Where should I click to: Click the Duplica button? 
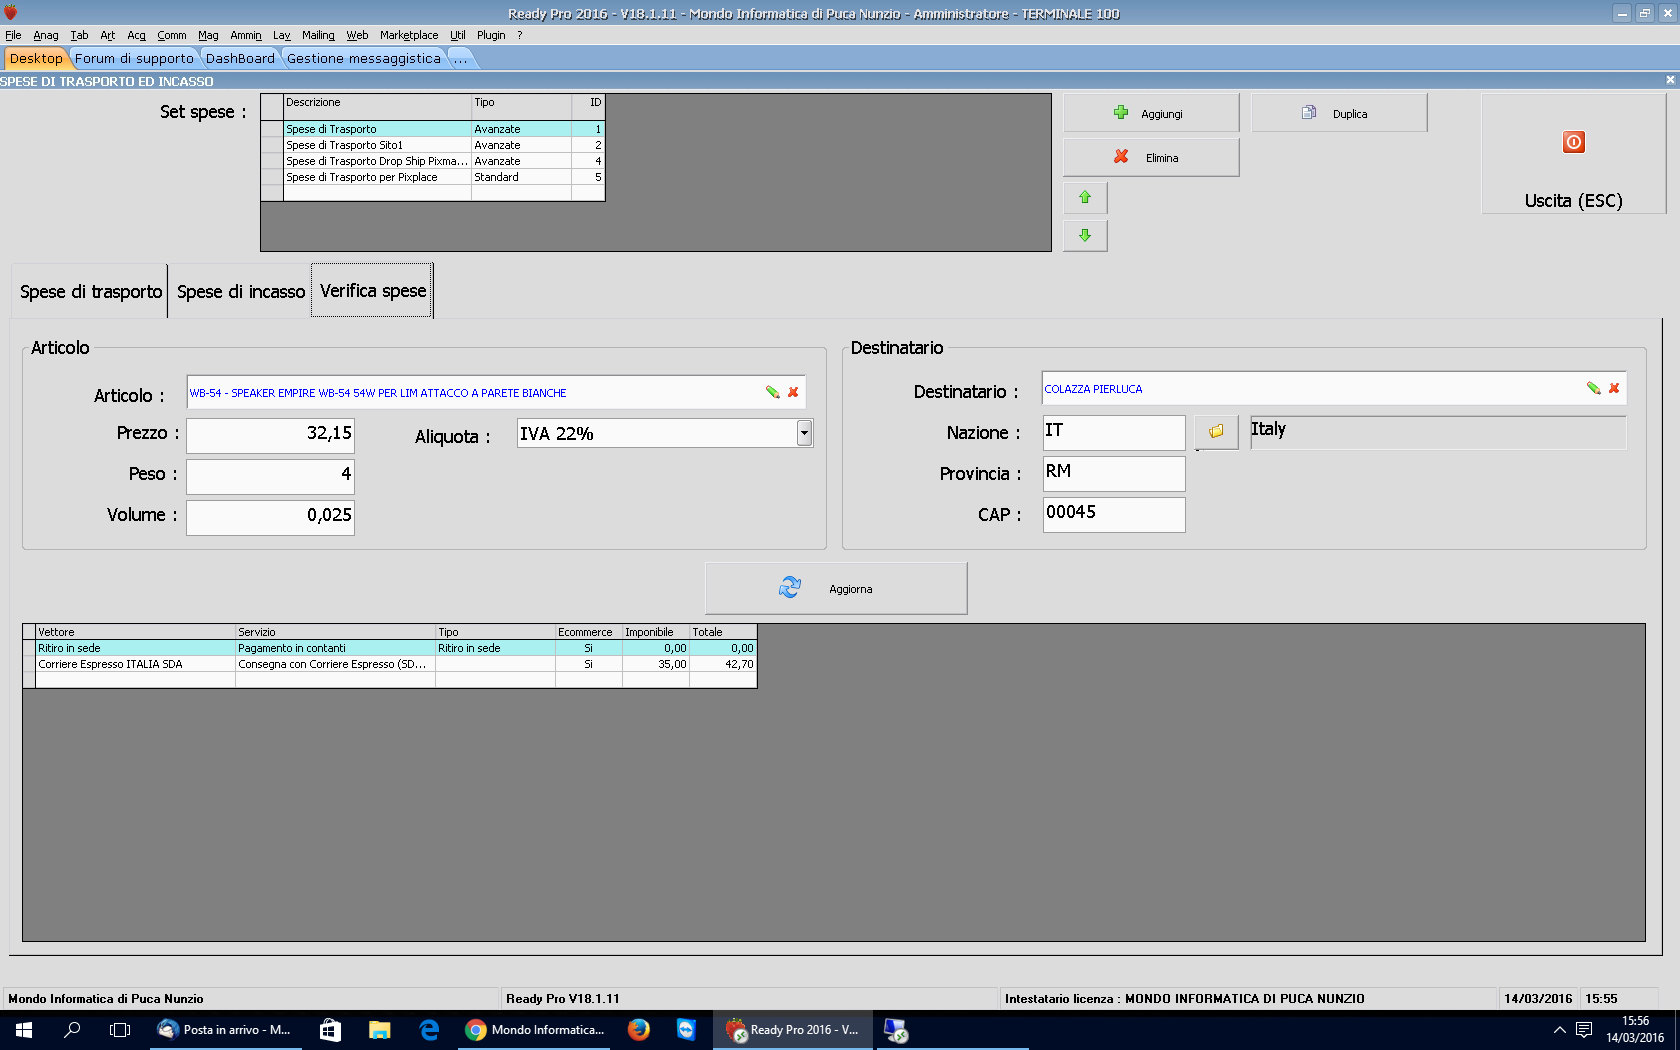point(1339,113)
